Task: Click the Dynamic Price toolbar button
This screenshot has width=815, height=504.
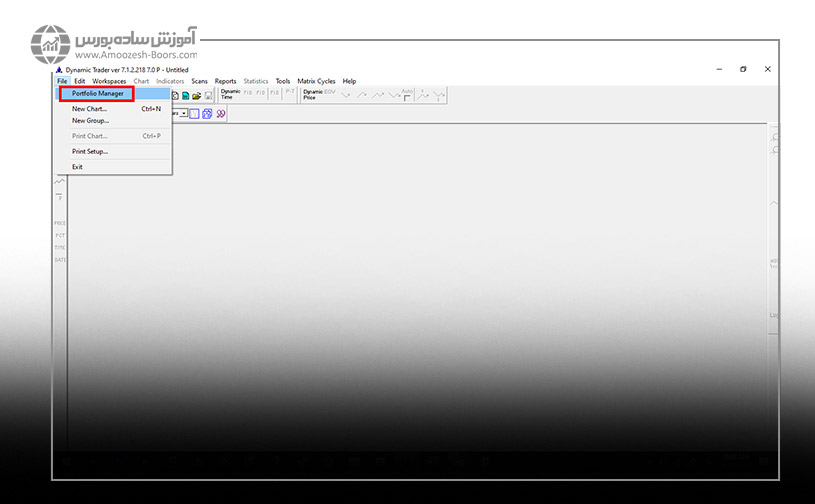Action: 310,94
